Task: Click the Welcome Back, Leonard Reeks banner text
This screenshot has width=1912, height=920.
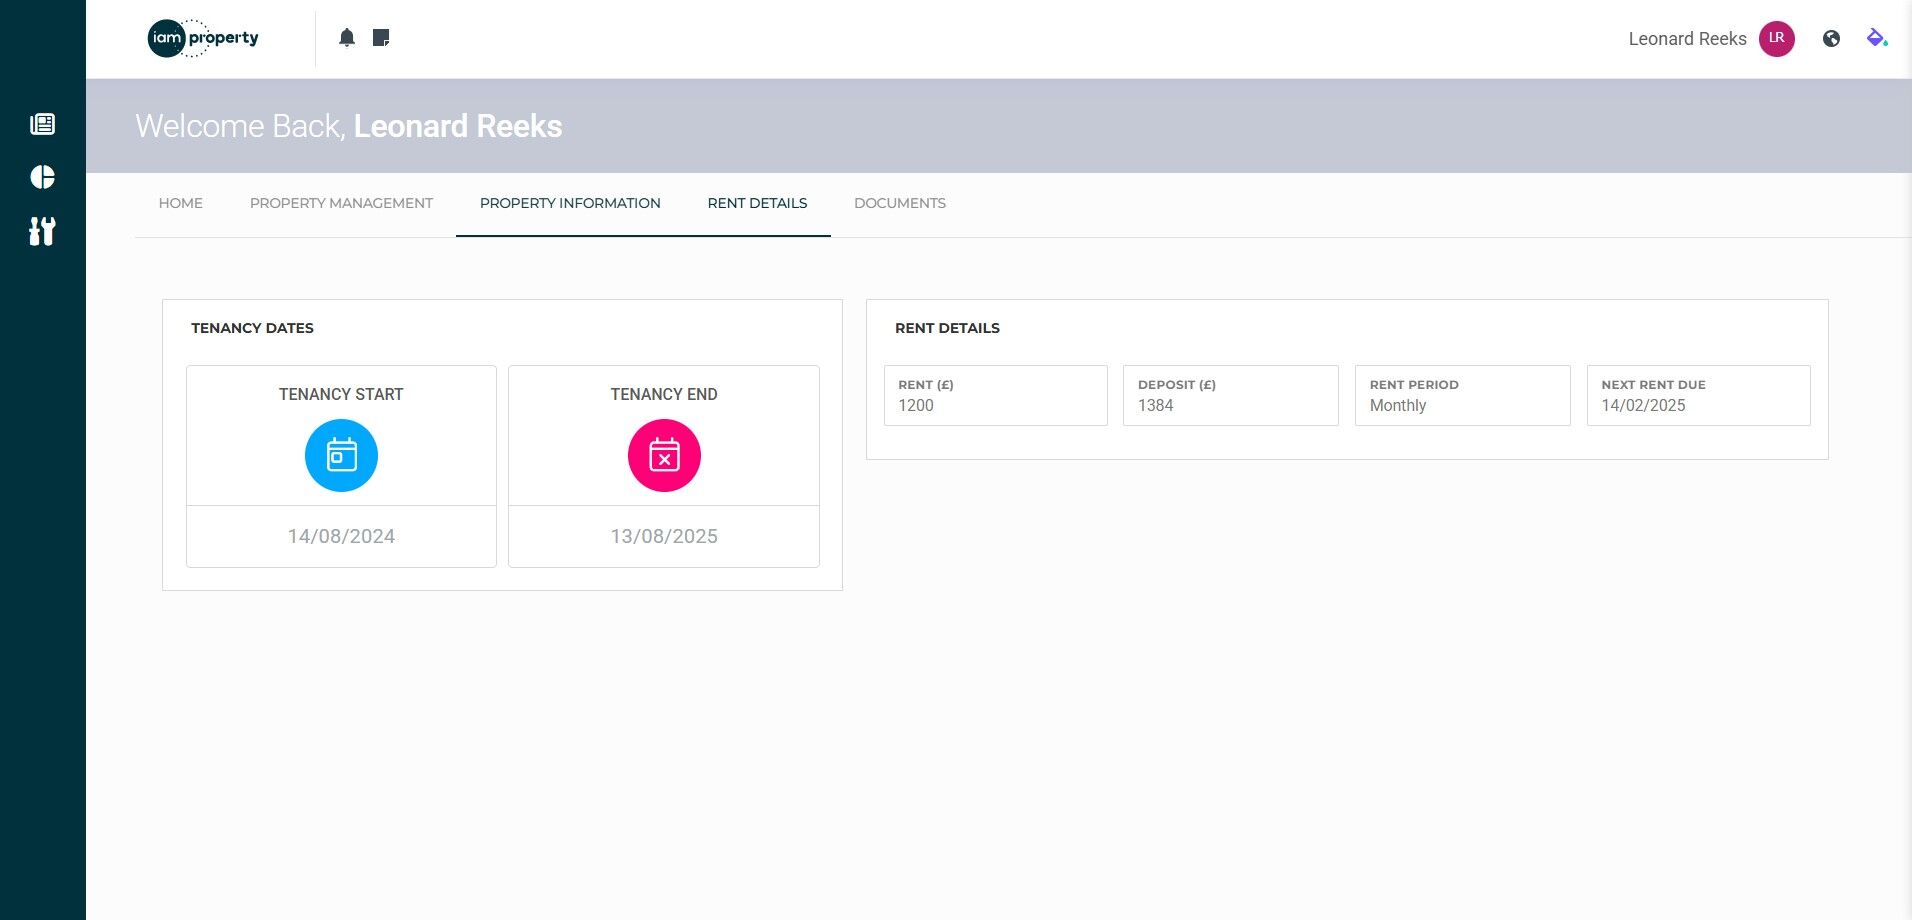Action: click(x=349, y=126)
